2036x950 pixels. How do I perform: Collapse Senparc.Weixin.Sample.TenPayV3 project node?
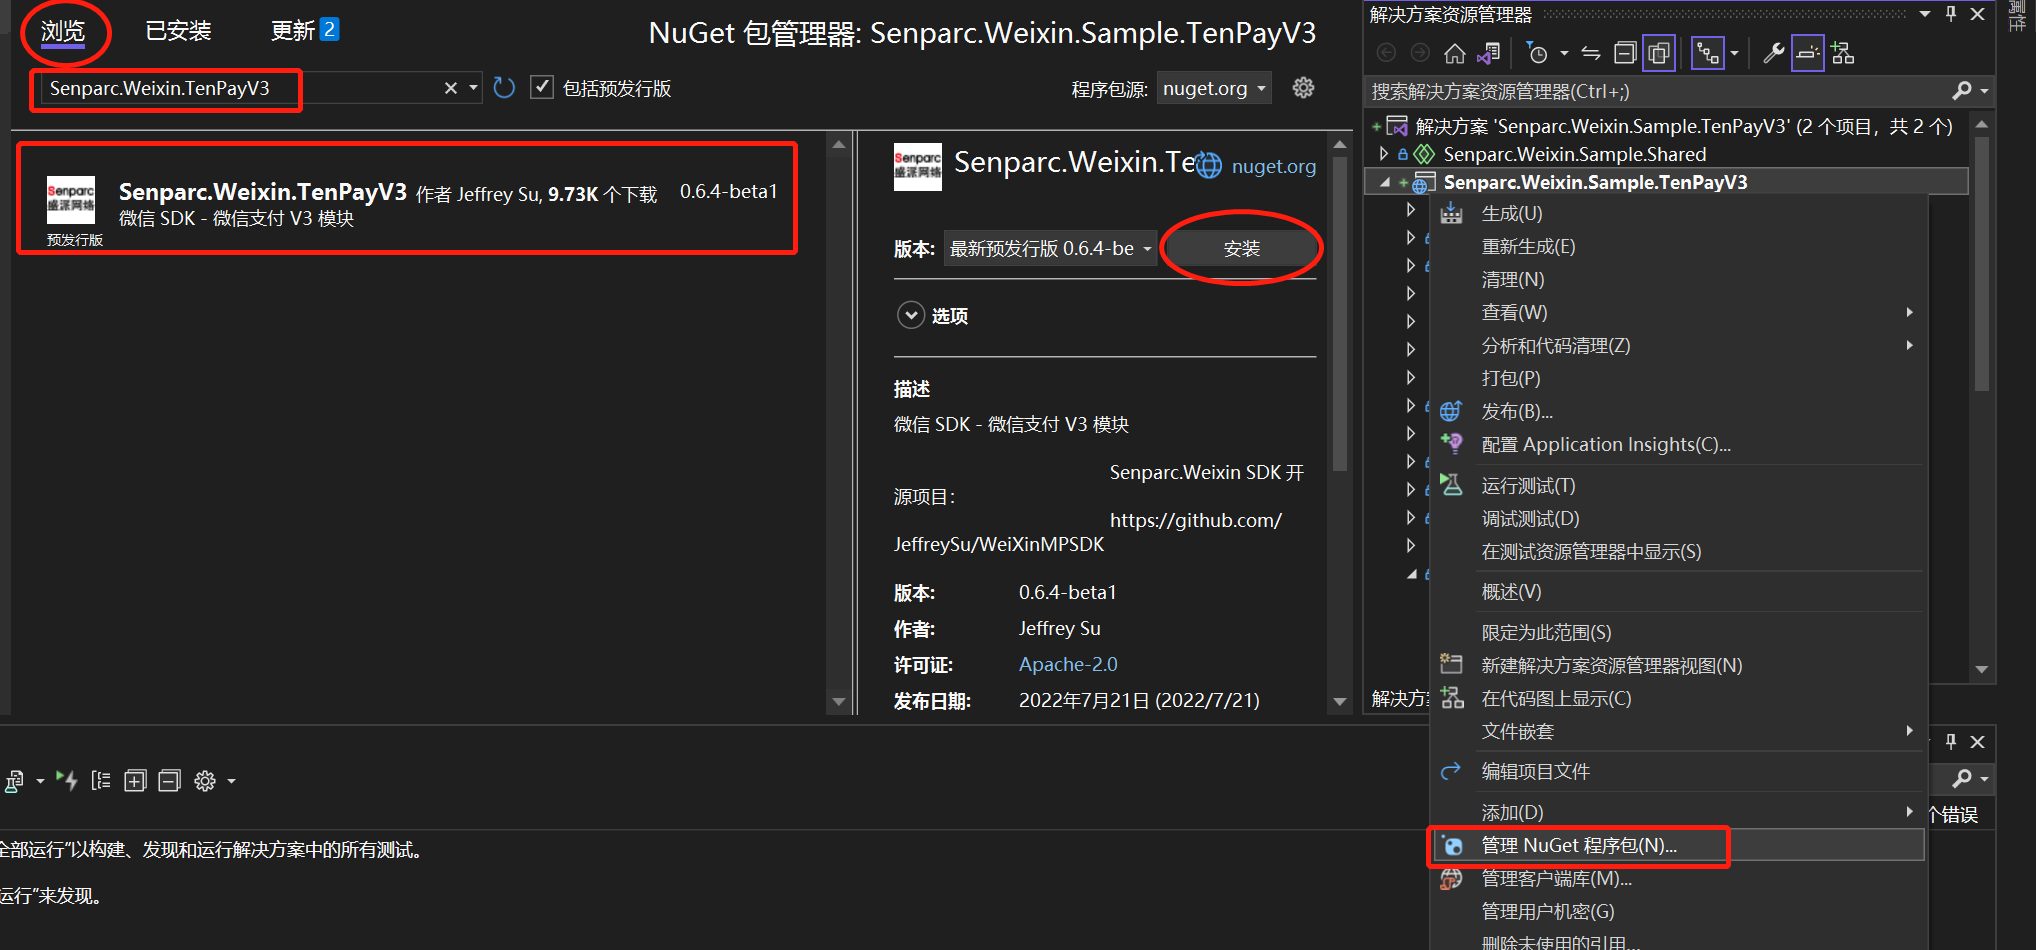click(1385, 182)
